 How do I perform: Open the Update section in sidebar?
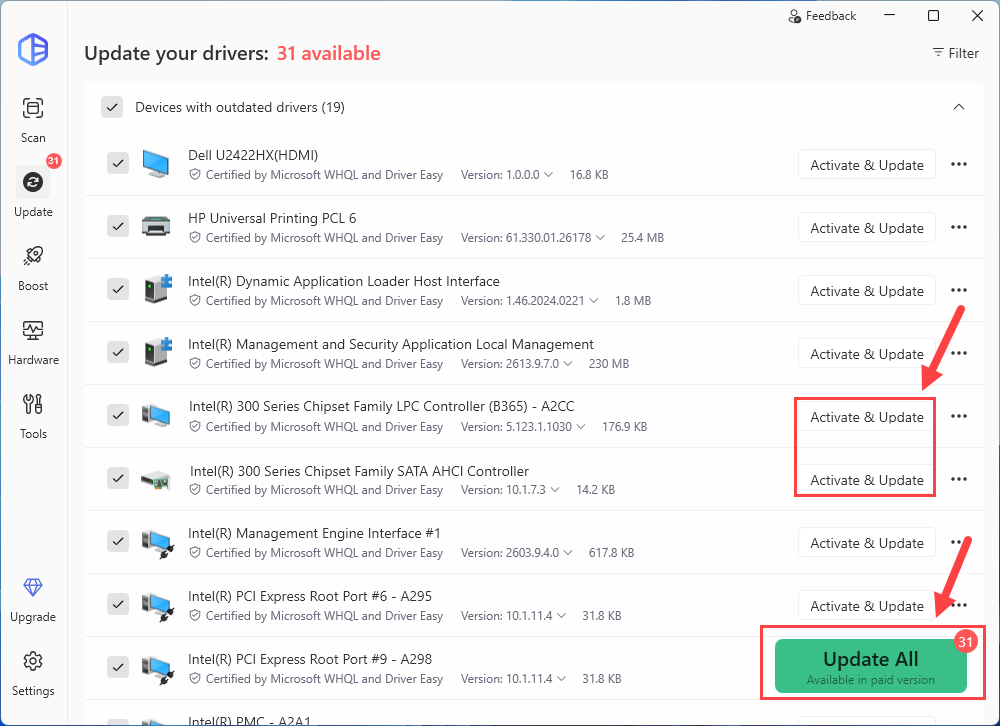pos(33,193)
